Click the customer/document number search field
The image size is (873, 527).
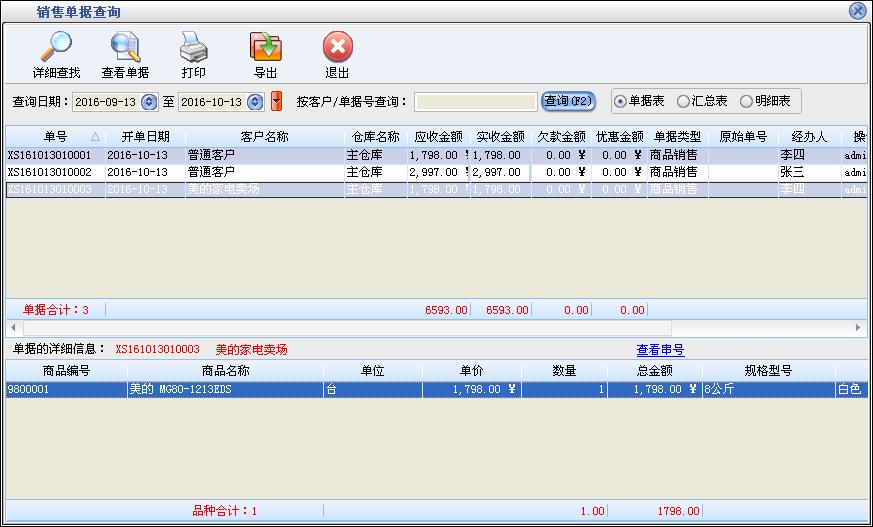[x=475, y=101]
